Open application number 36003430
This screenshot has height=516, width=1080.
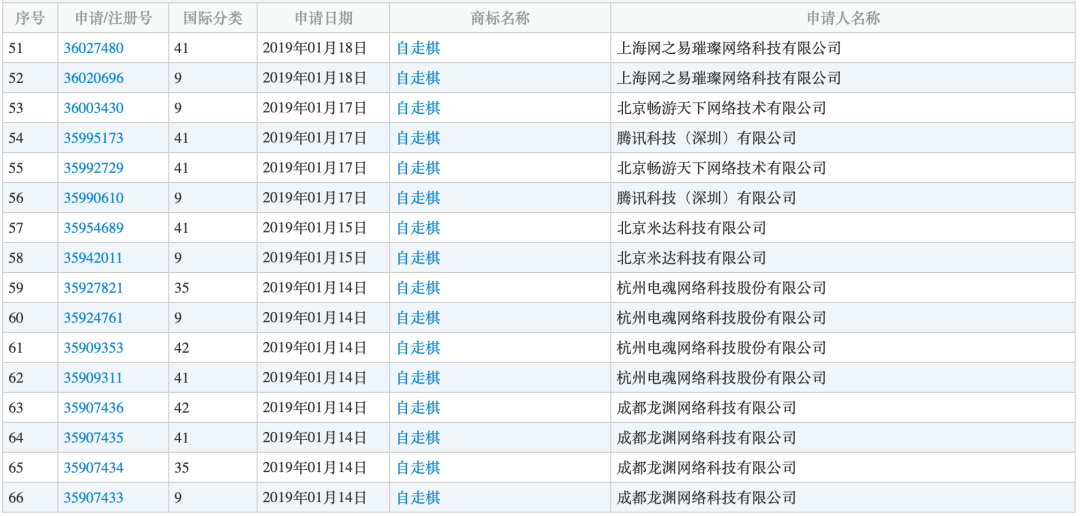(x=94, y=108)
